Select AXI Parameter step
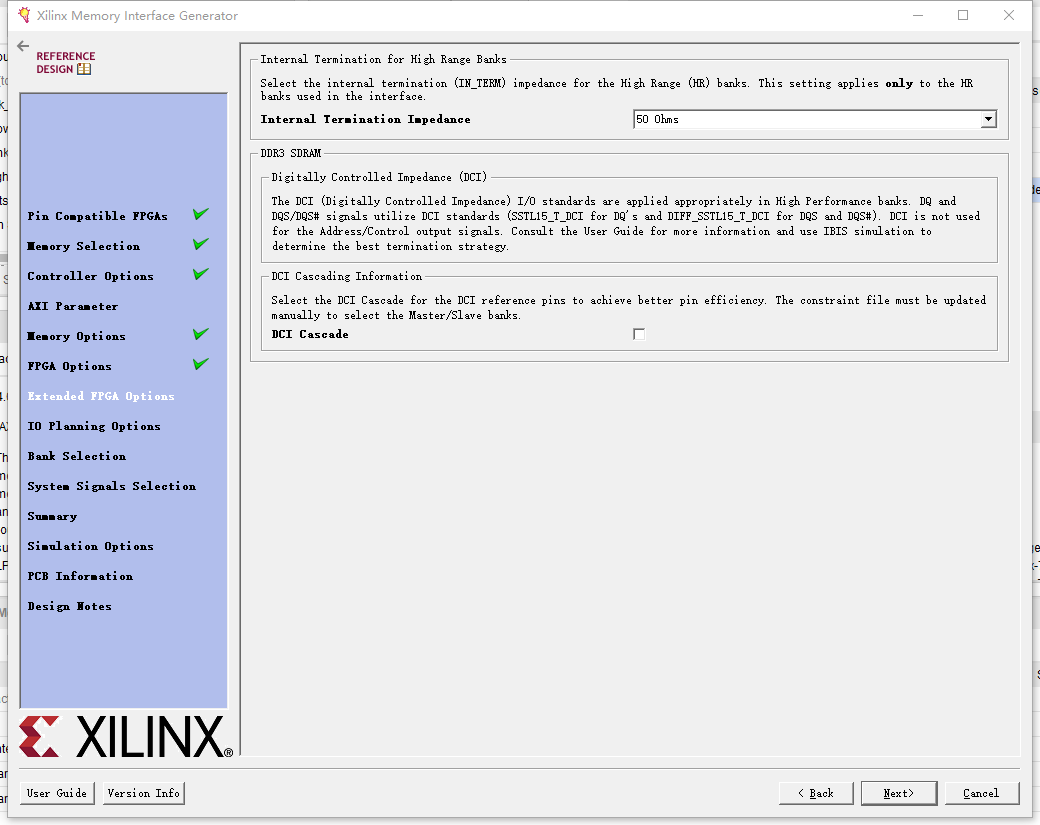 click(73, 306)
